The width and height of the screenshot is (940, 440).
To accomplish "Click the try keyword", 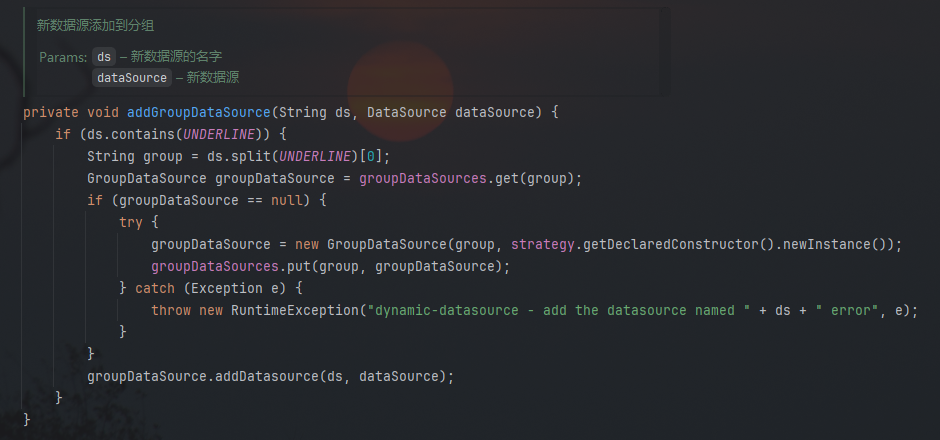I will (x=131, y=222).
